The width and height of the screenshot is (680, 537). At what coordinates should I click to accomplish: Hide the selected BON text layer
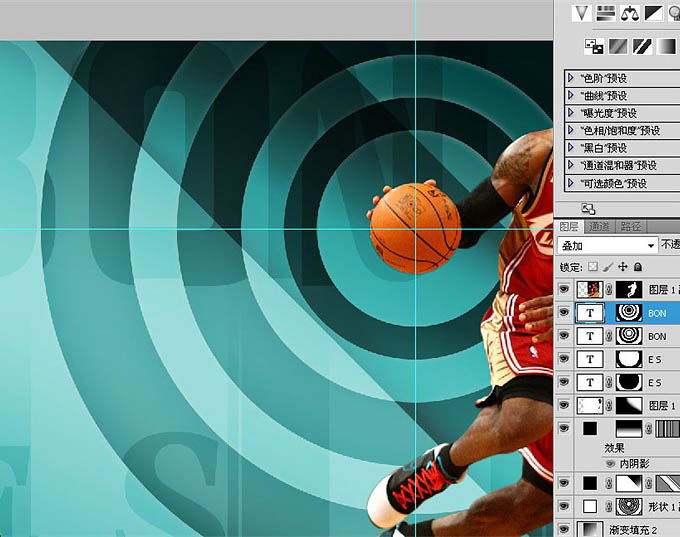(x=564, y=312)
